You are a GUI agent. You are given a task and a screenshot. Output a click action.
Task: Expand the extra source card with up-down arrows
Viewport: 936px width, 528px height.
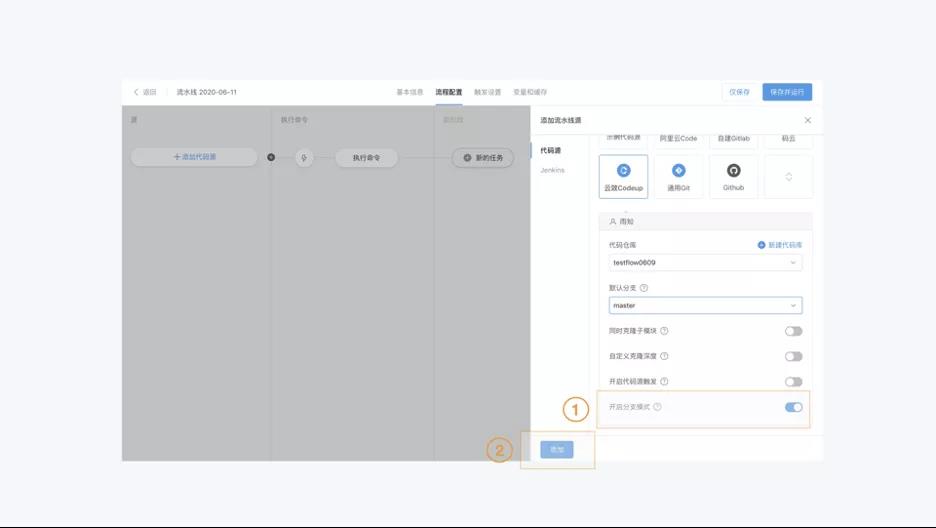[789, 177]
